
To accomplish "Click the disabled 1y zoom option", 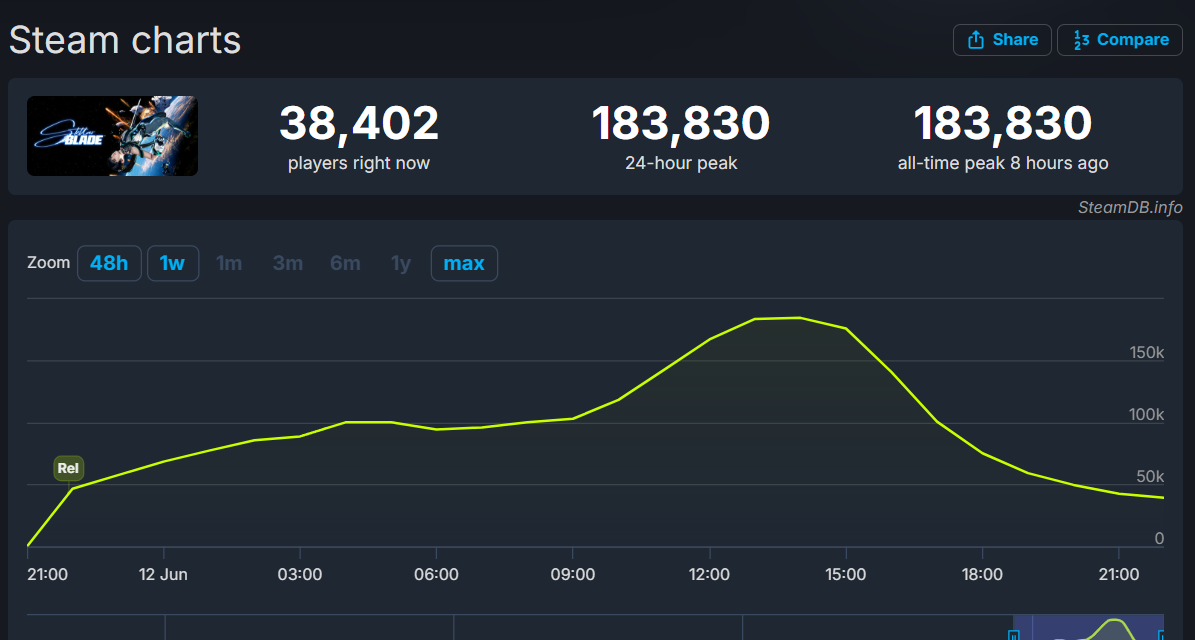I will [401, 264].
